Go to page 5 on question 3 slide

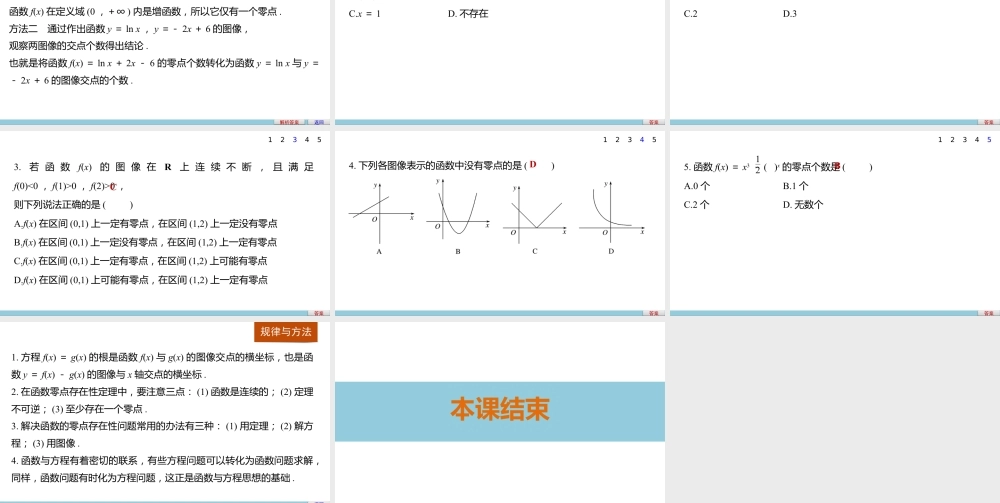(x=320, y=140)
